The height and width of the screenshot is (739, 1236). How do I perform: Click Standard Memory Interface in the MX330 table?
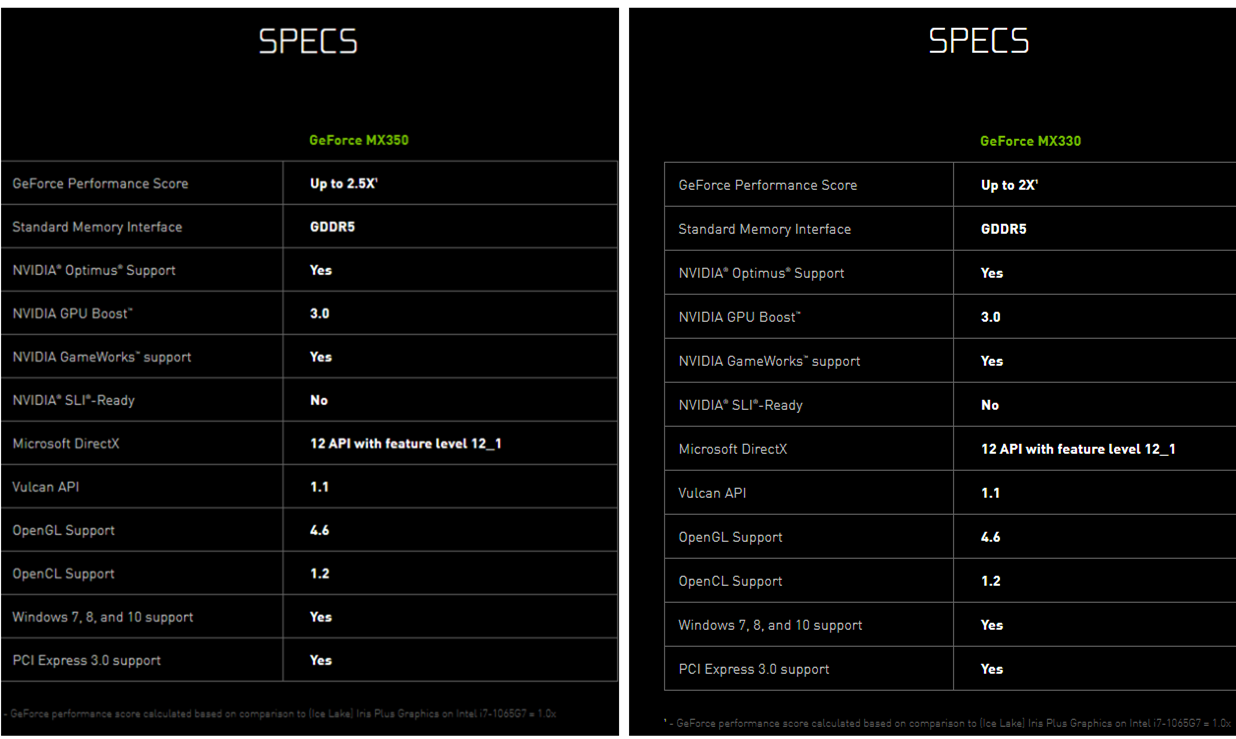(x=764, y=229)
